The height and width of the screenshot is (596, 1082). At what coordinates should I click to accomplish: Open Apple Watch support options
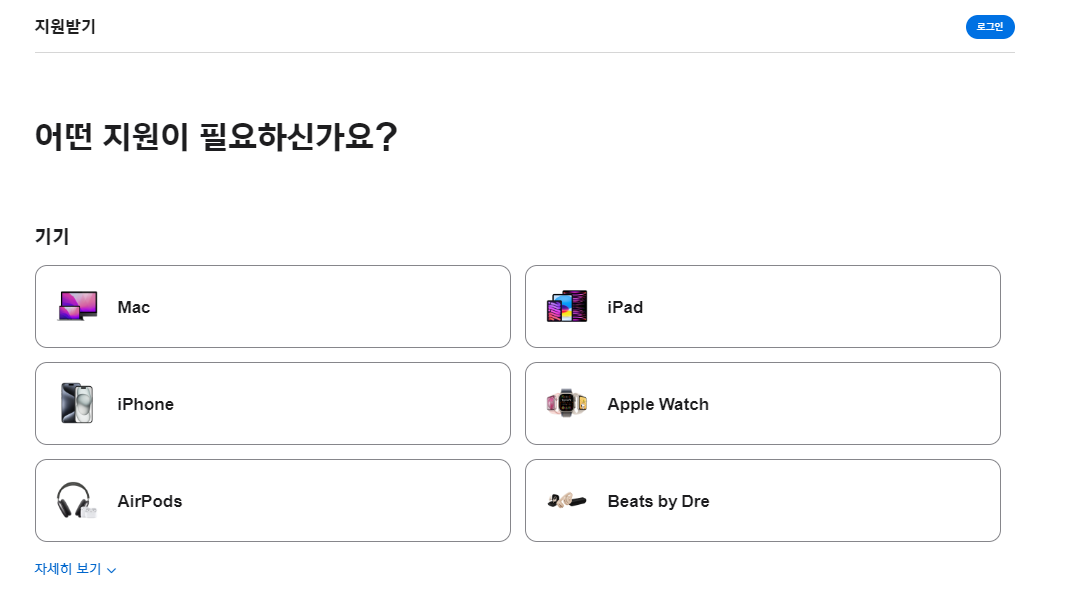(x=763, y=403)
